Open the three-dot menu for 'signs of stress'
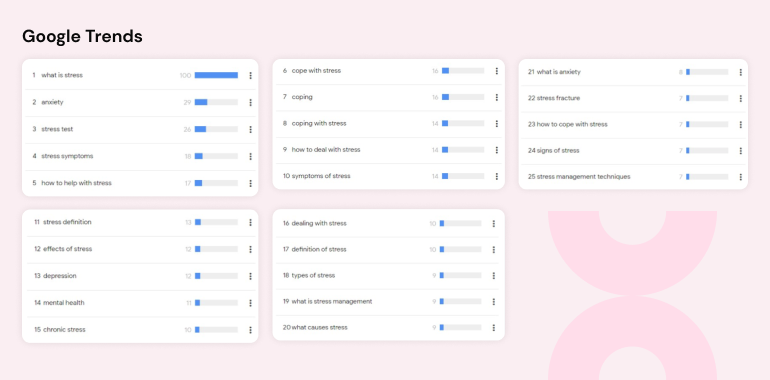 click(x=741, y=151)
